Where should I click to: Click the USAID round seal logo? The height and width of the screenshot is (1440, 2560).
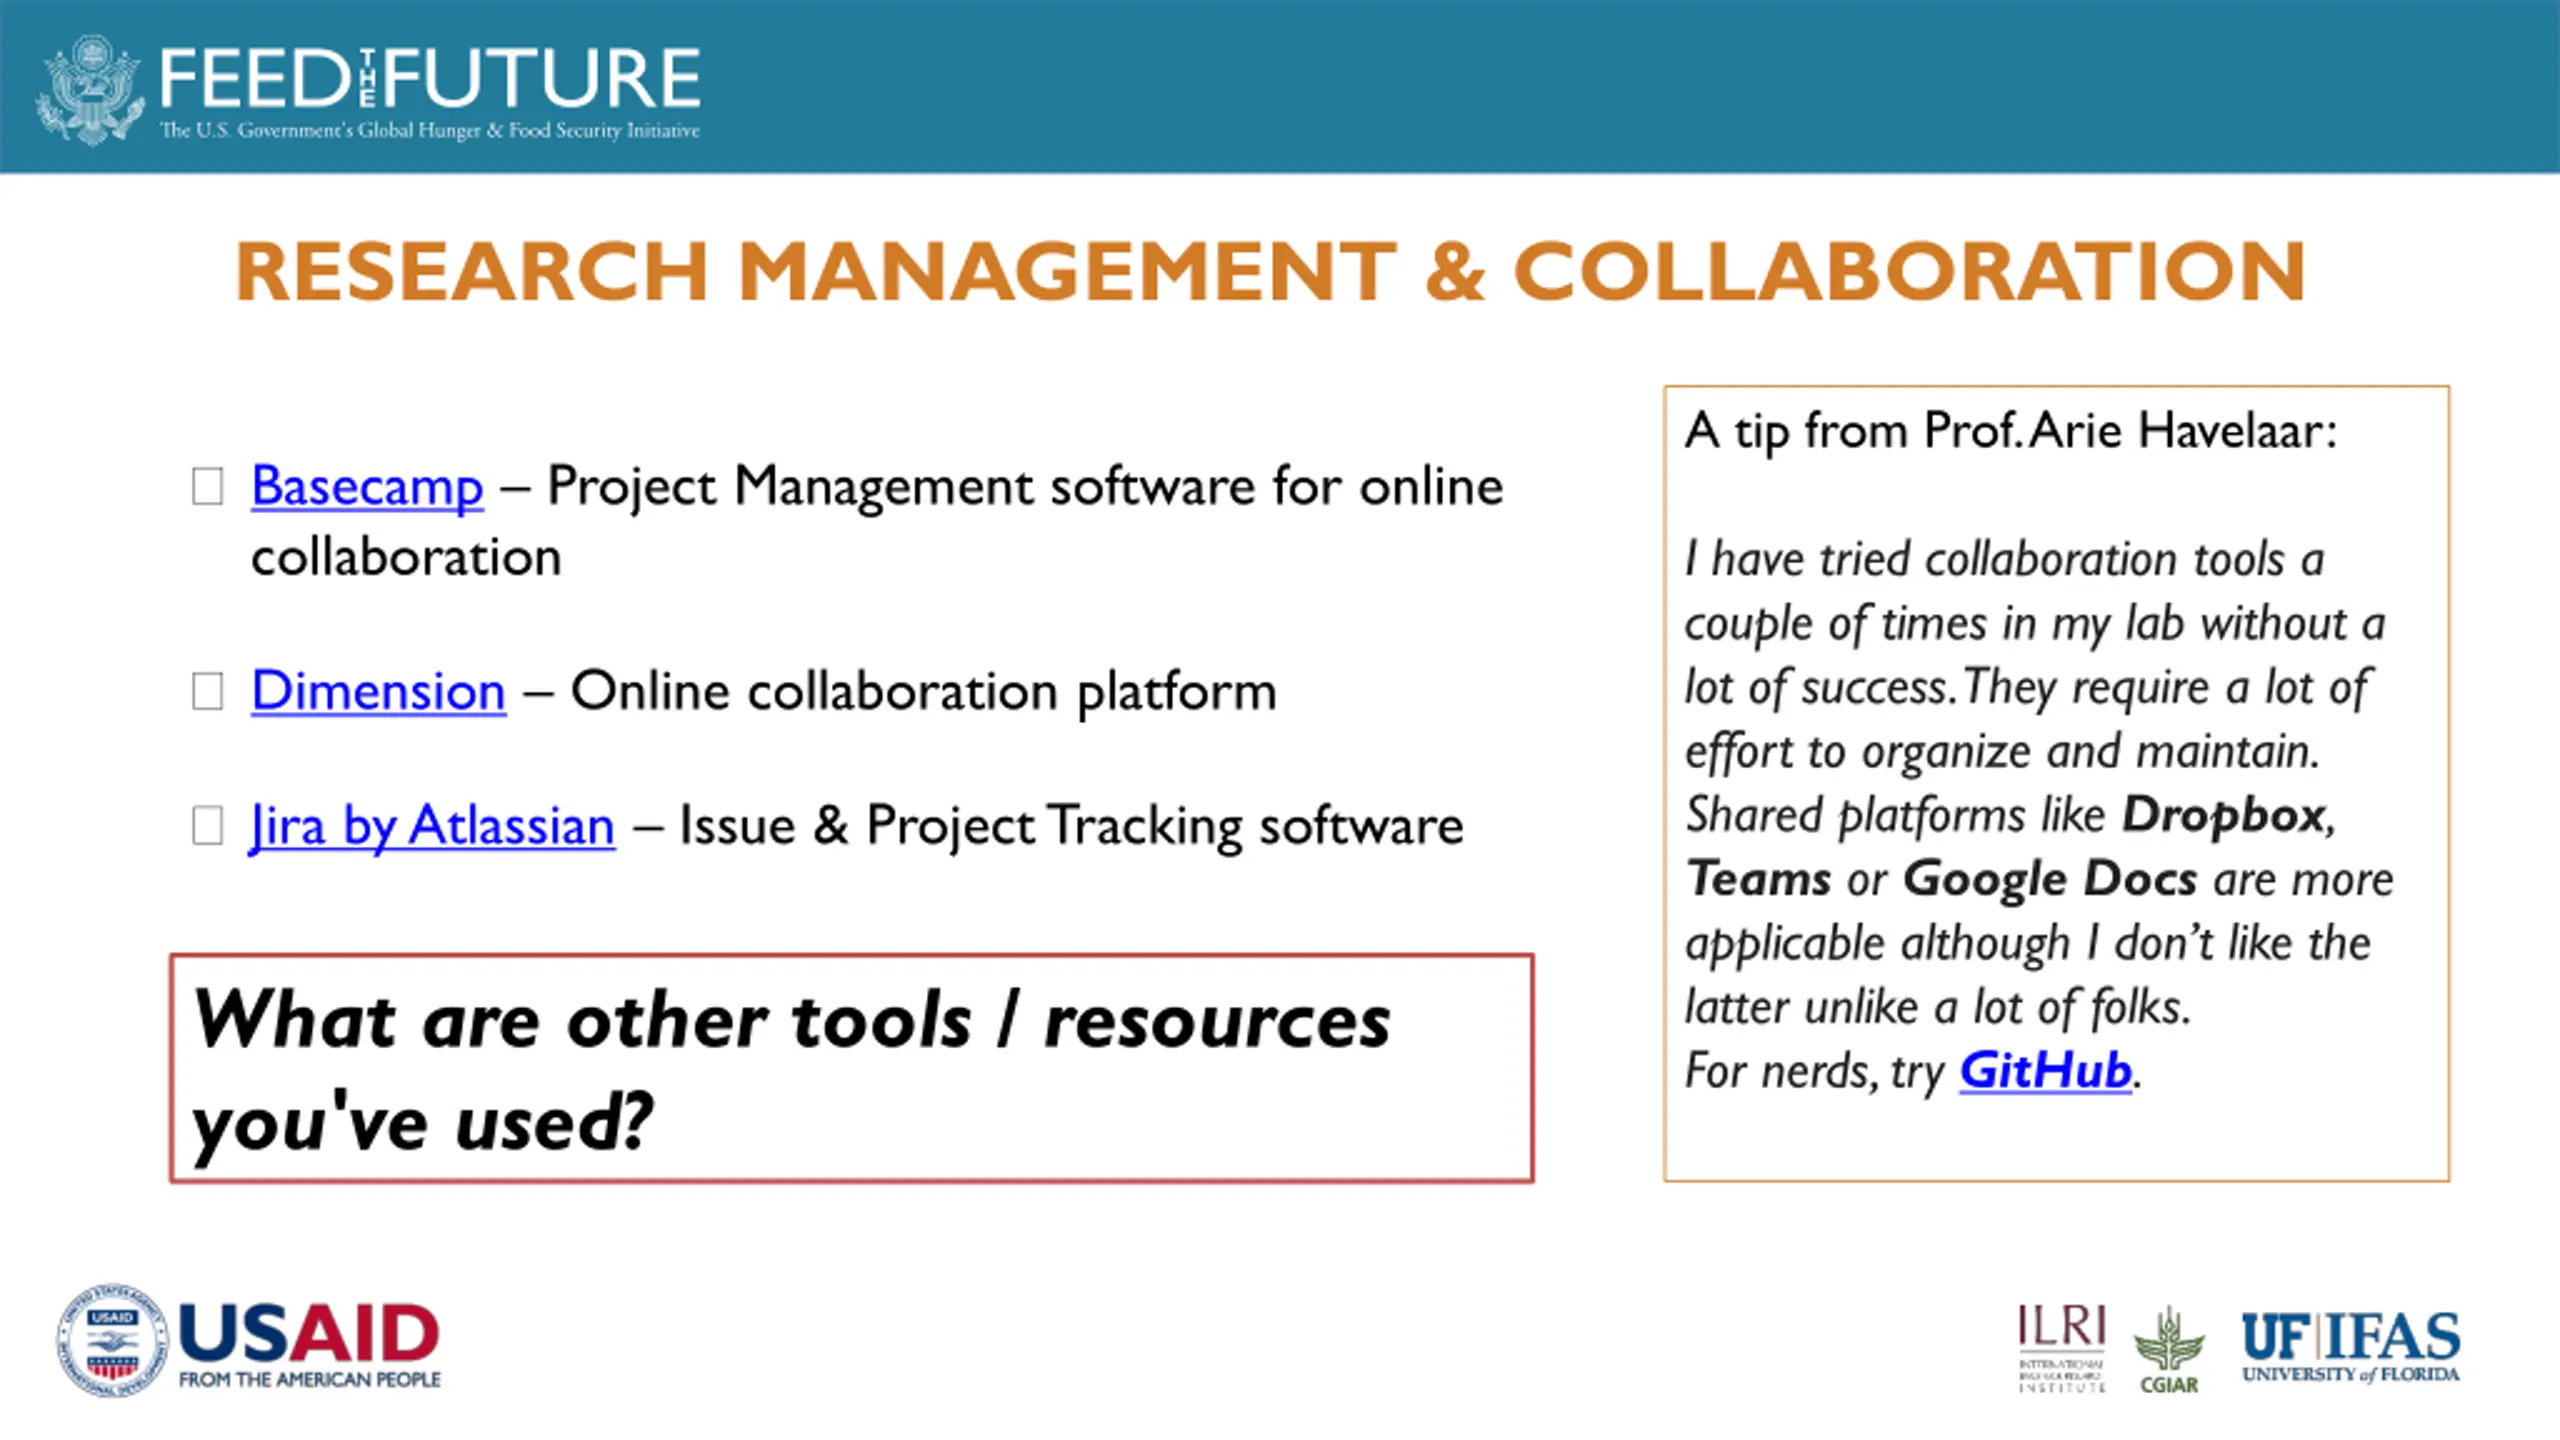[x=112, y=1340]
